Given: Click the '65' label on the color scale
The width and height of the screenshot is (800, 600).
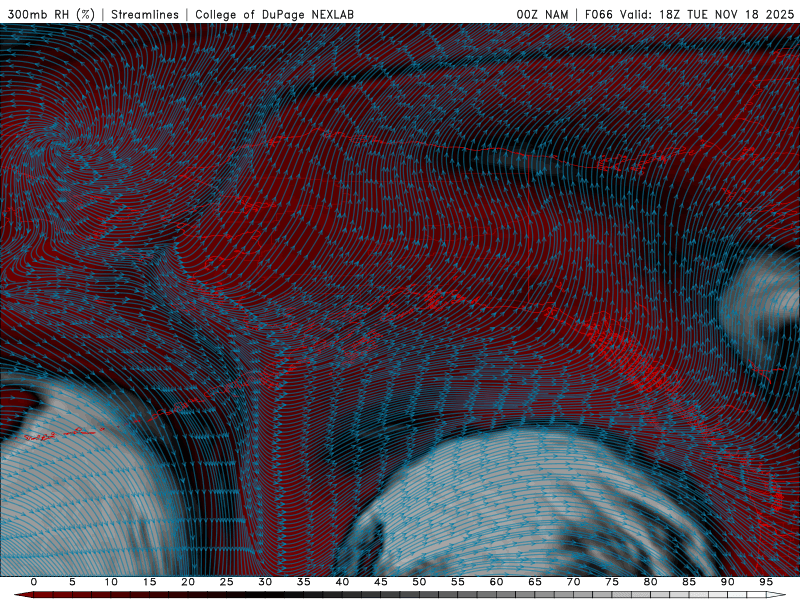Looking at the screenshot, I should (x=535, y=582).
